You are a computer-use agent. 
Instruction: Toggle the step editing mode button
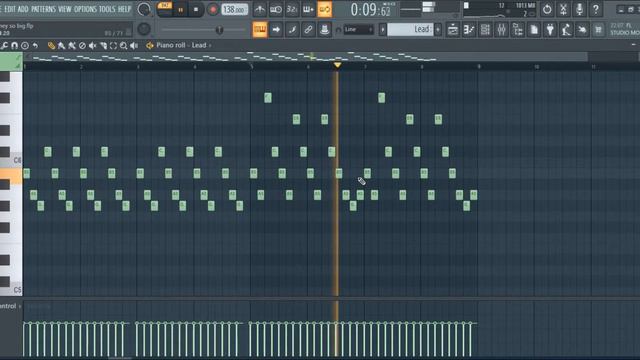tap(308, 9)
